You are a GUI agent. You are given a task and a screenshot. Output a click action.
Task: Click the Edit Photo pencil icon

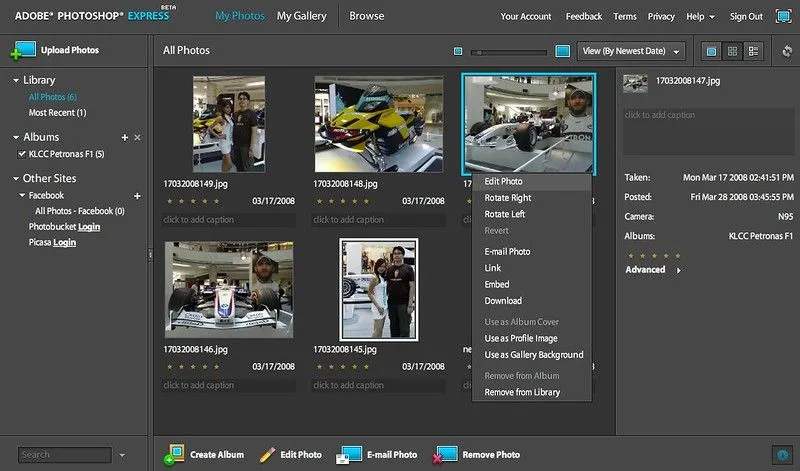267,454
